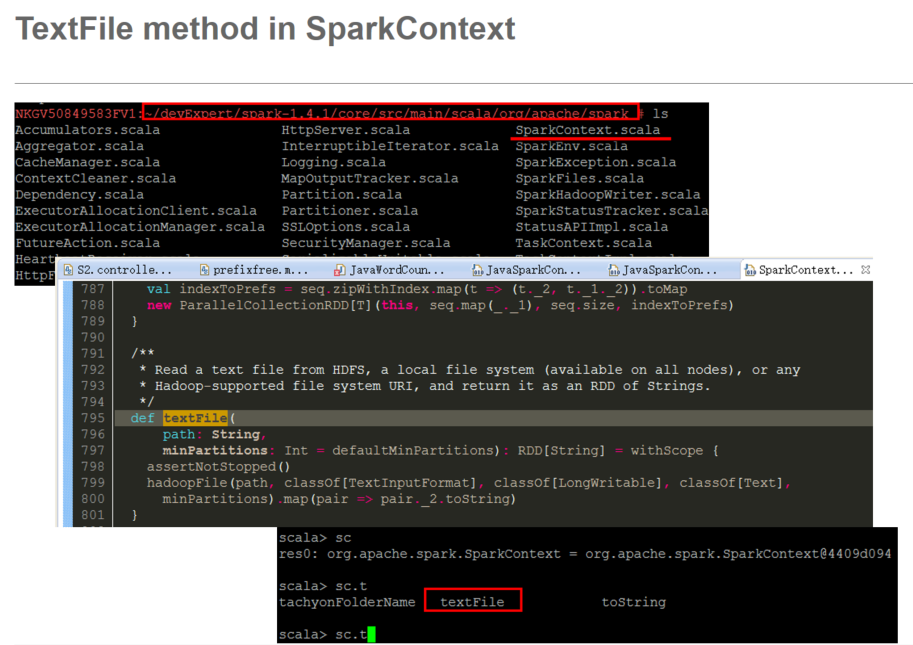
Task: Click textFile completion in the Scala shell
Action: click(x=472, y=602)
